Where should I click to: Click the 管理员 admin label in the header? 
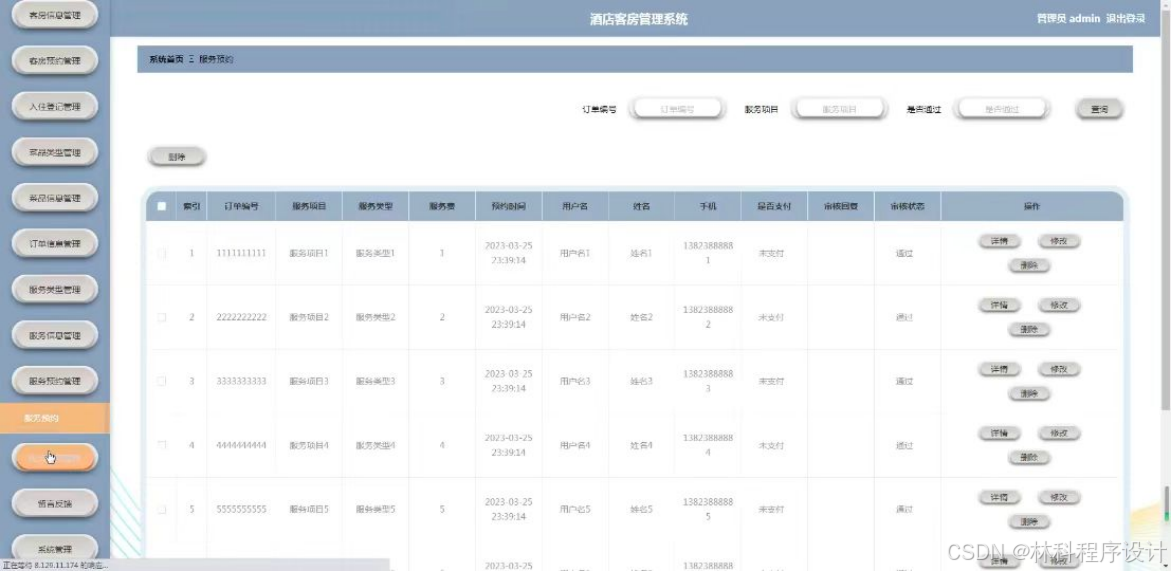pyautogui.click(x=1068, y=19)
